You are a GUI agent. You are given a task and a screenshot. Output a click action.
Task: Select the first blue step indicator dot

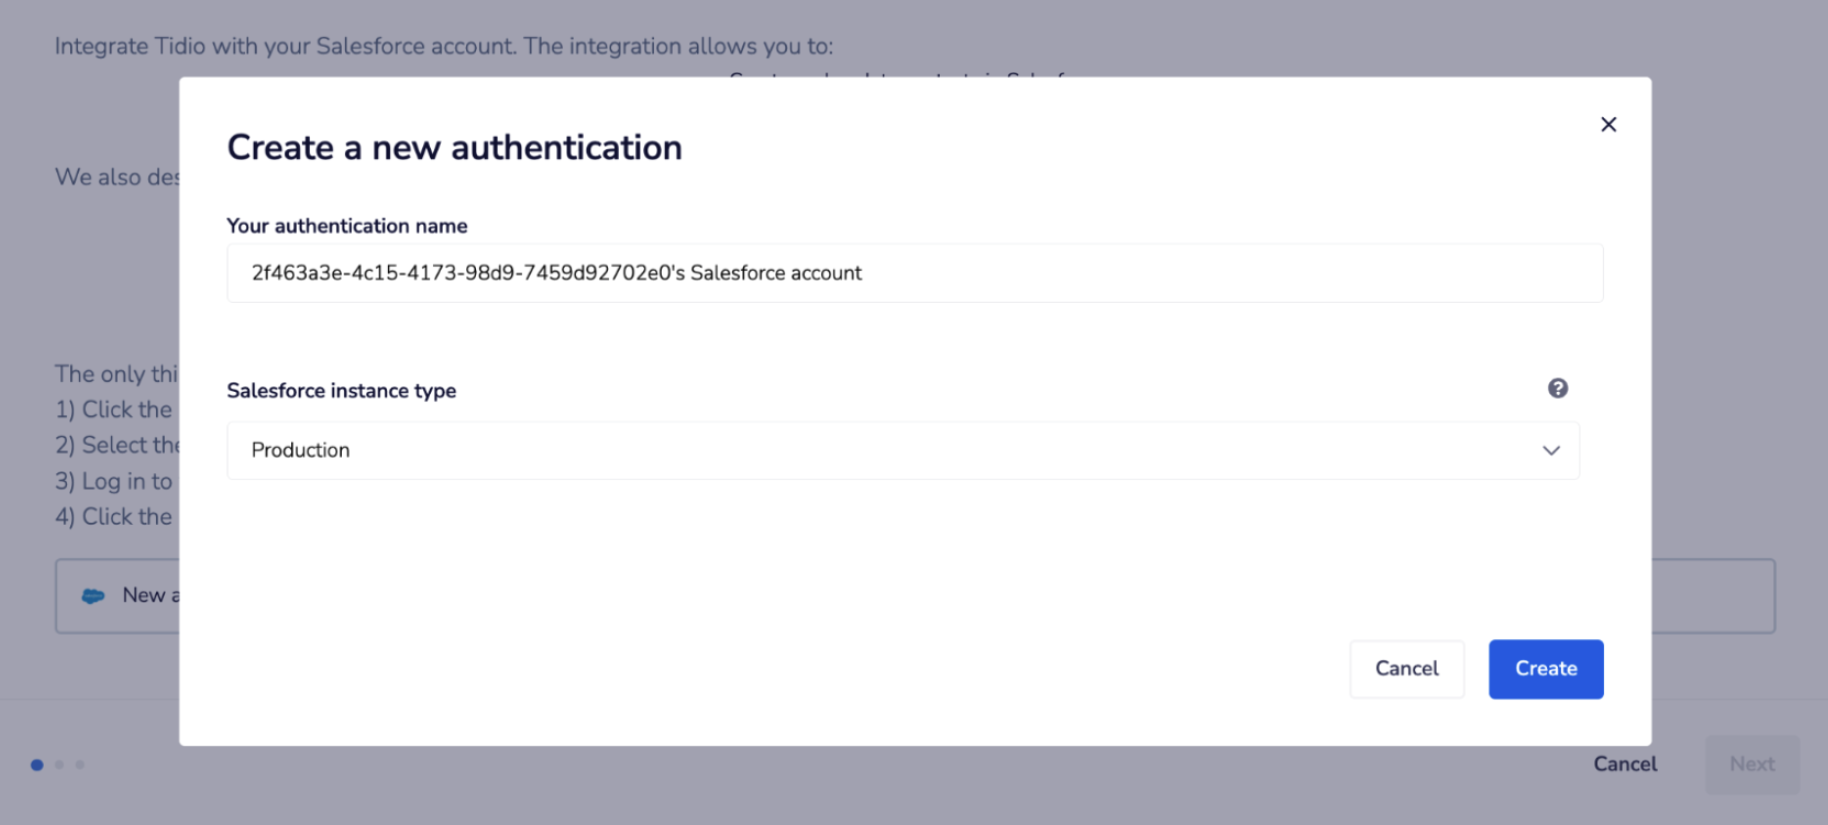click(x=37, y=765)
